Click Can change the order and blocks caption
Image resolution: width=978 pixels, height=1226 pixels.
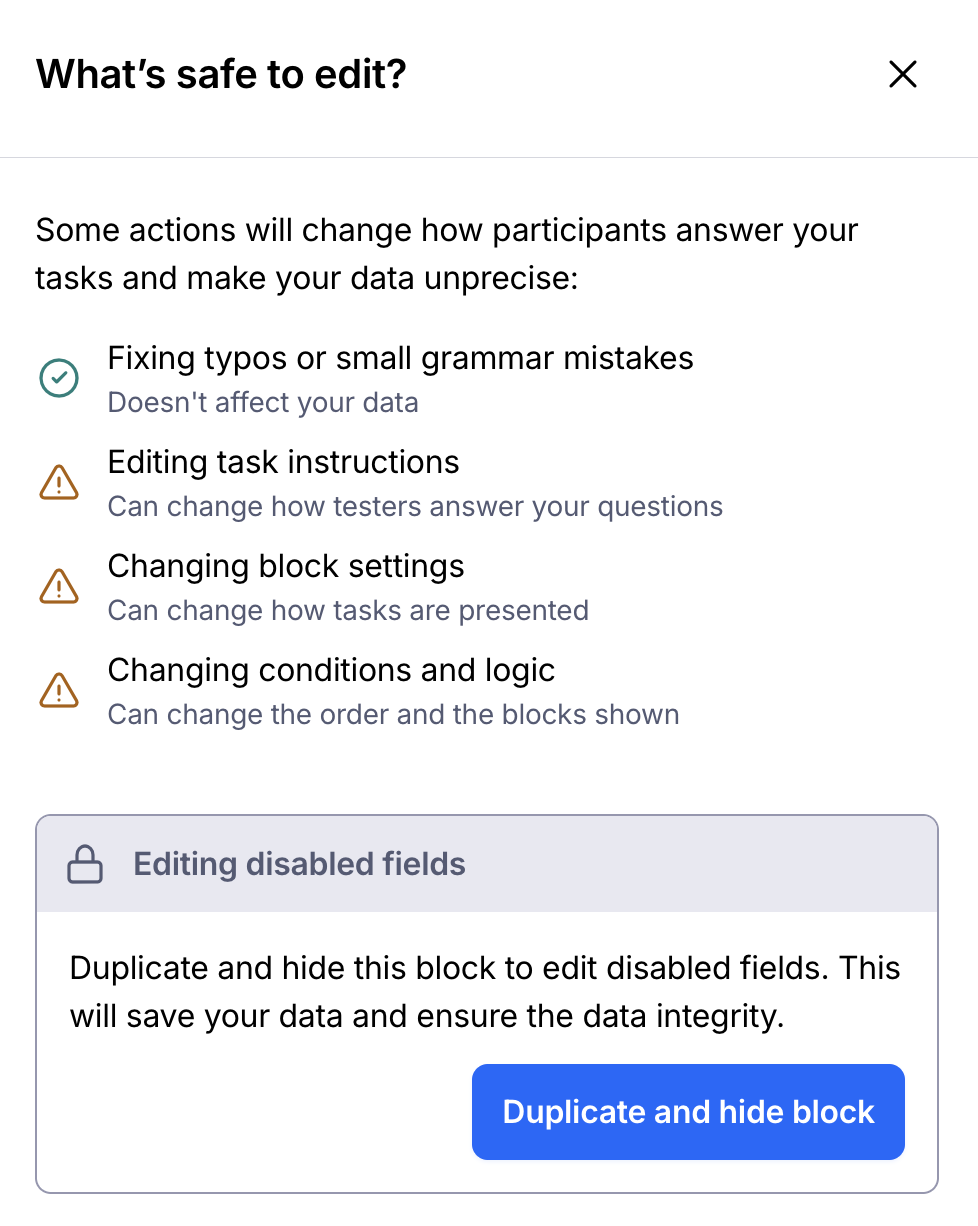click(x=393, y=715)
